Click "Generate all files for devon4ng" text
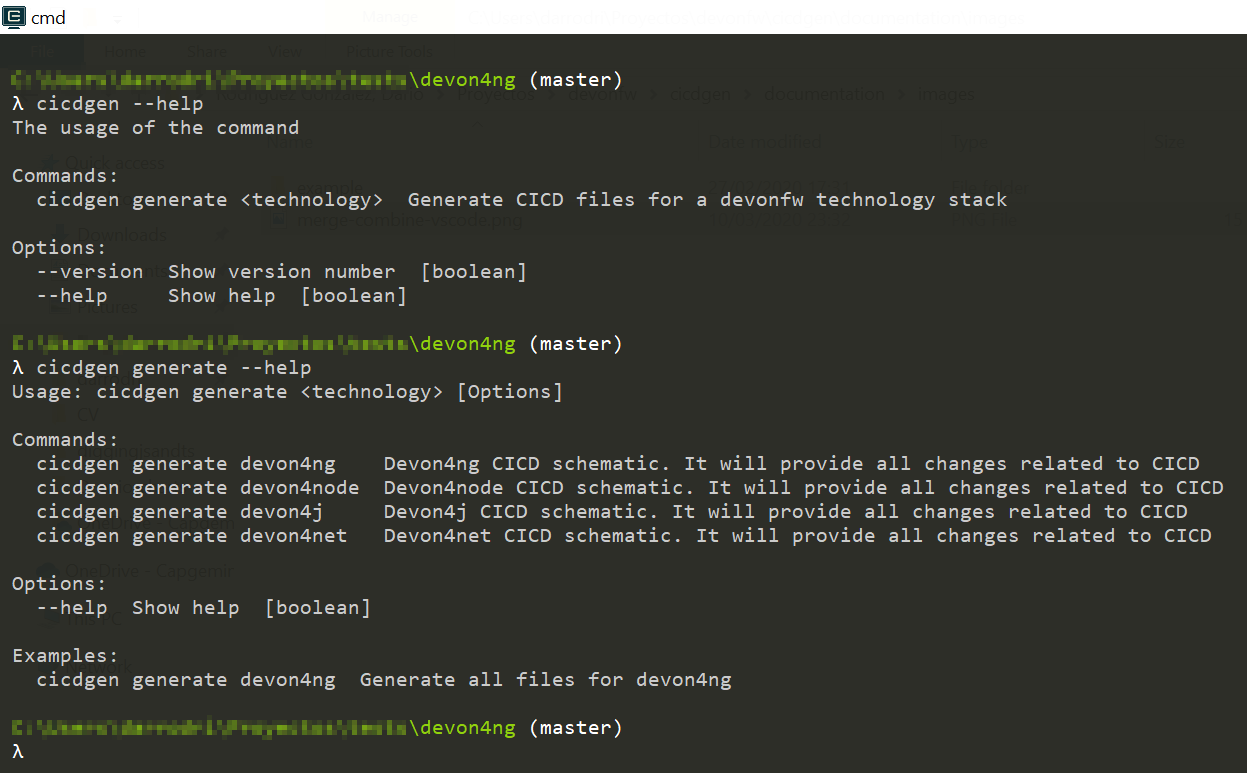1247x773 pixels. pyautogui.click(x=545, y=680)
